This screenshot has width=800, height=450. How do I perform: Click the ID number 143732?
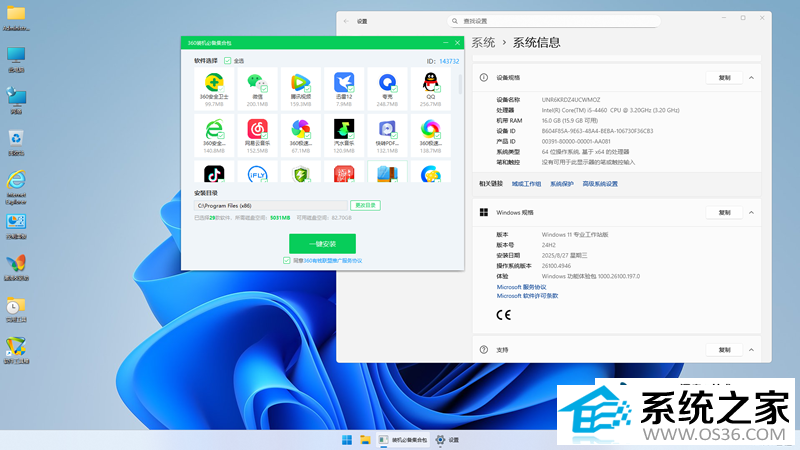pyautogui.click(x=449, y=61)
